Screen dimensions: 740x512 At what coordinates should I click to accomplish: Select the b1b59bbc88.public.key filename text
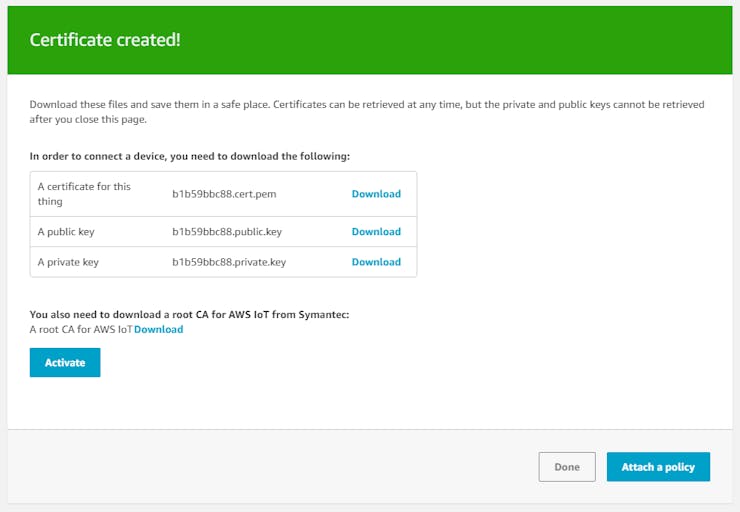(x=227, y=232)
